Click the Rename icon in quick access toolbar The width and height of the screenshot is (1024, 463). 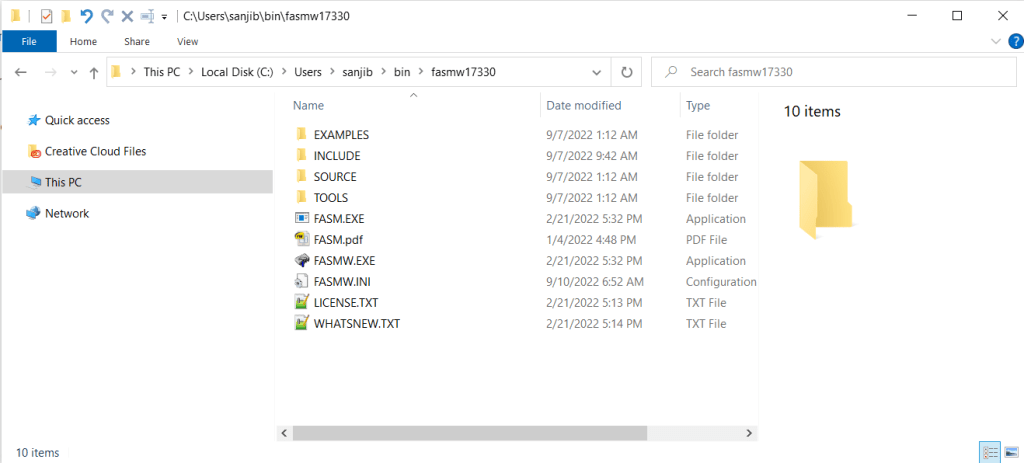[x=147, y=16]
